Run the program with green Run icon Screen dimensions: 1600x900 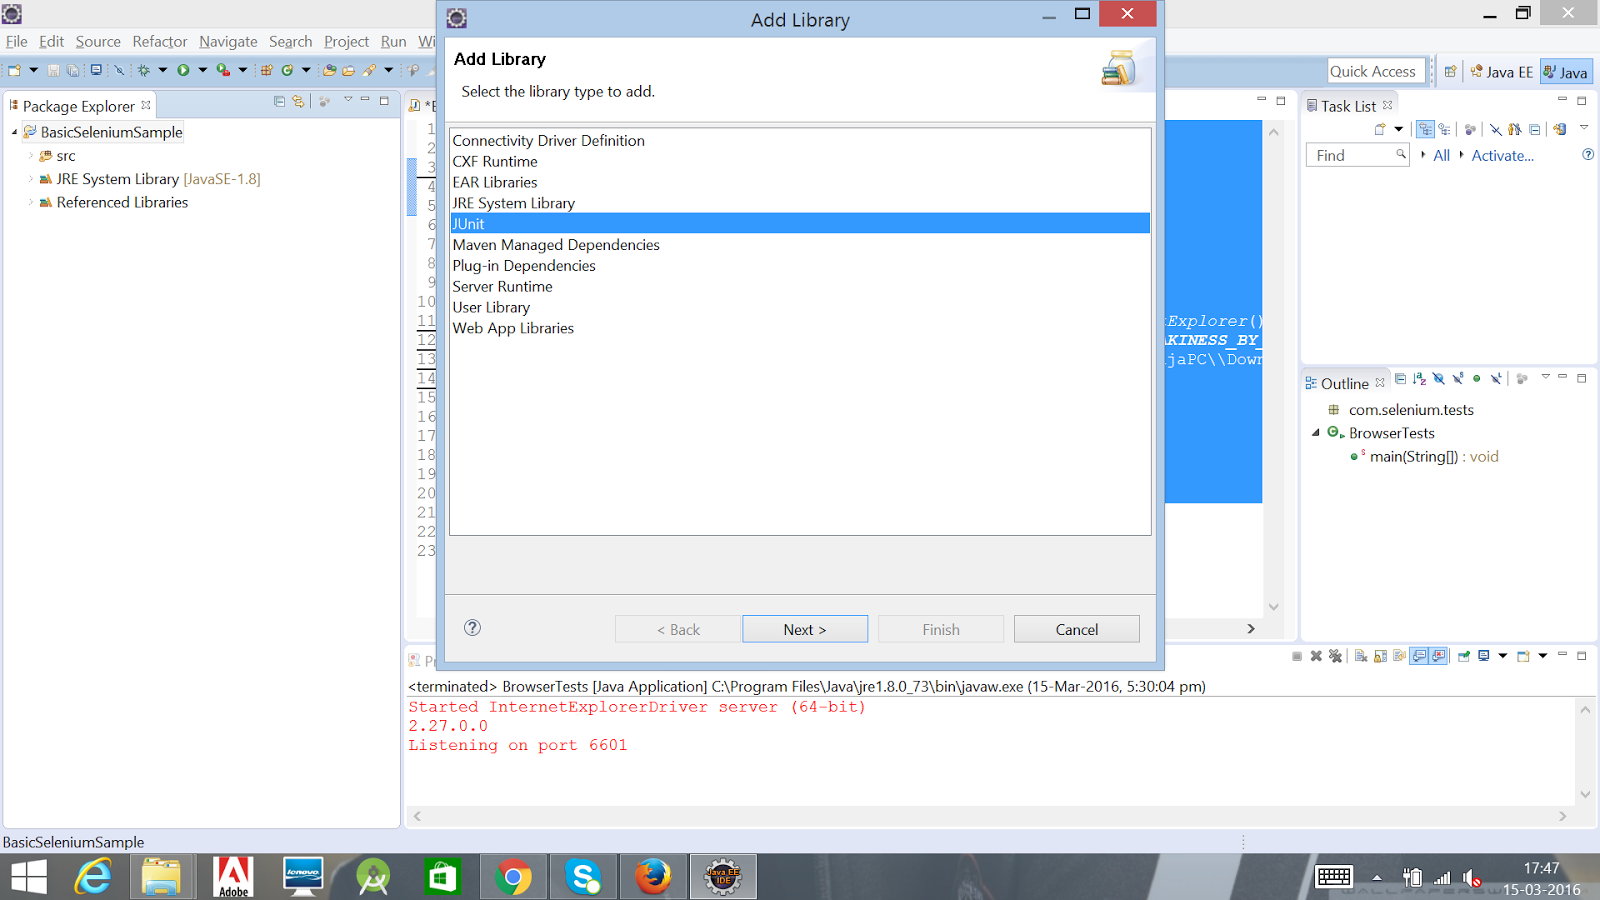click(x=183, y=70)
